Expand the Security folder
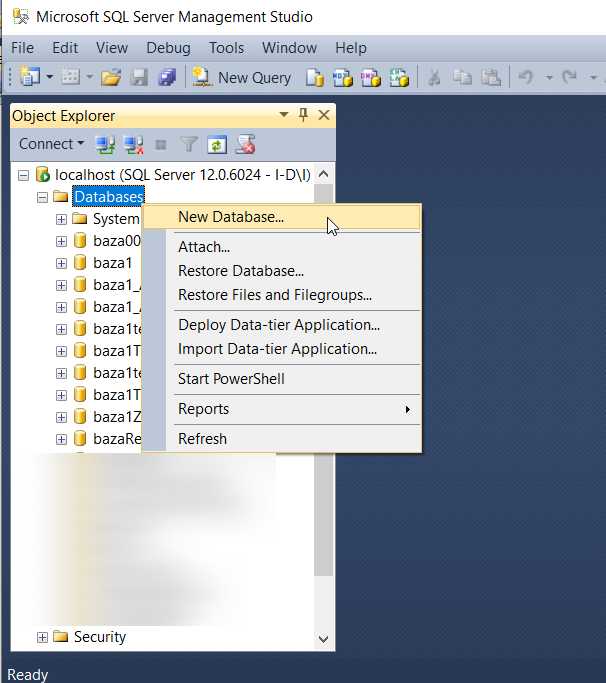 coord(42,637)
